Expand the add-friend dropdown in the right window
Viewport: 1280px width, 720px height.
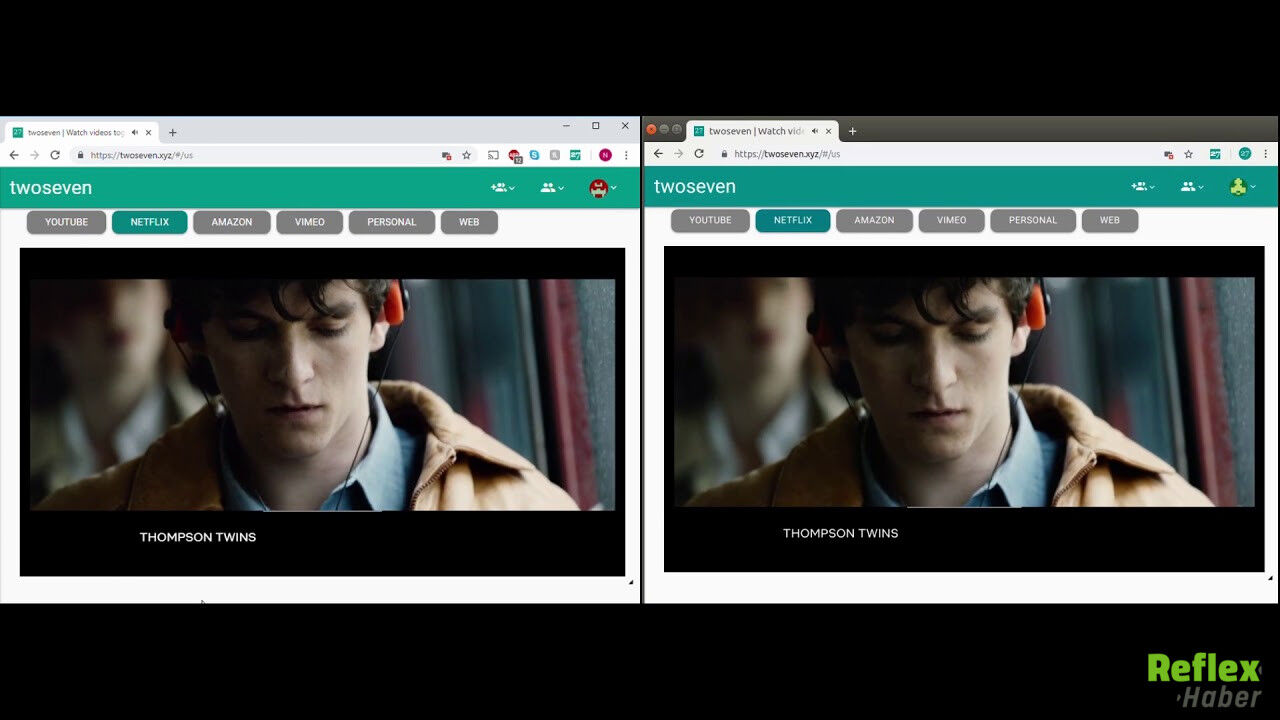(x=1143, y=186)
